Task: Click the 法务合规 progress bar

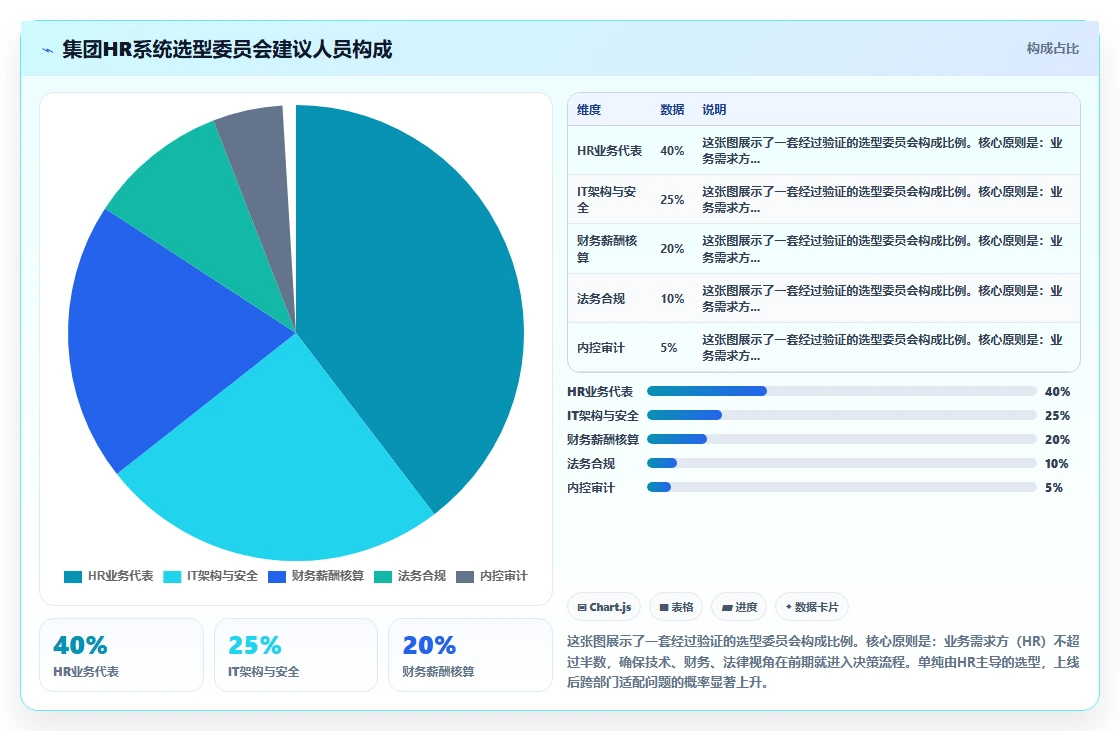Action: (841, 463)
